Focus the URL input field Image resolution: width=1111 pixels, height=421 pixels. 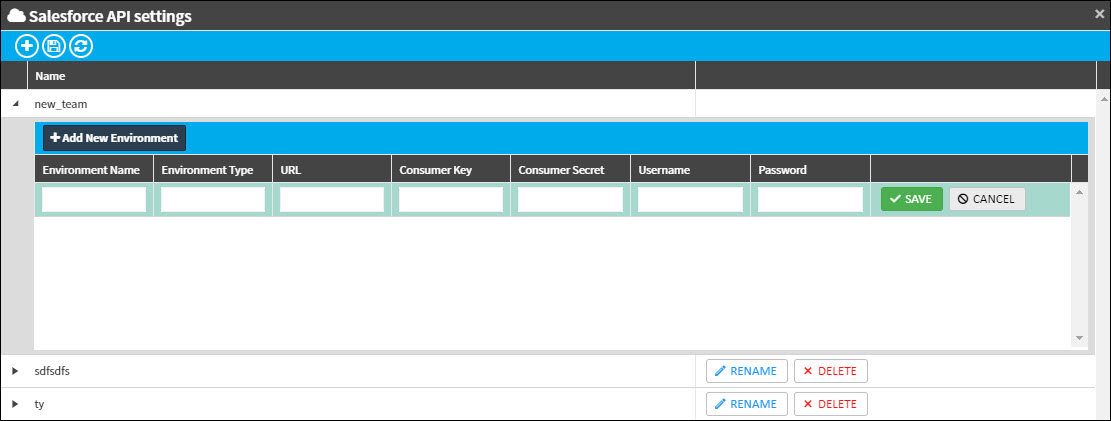(332, 200)
